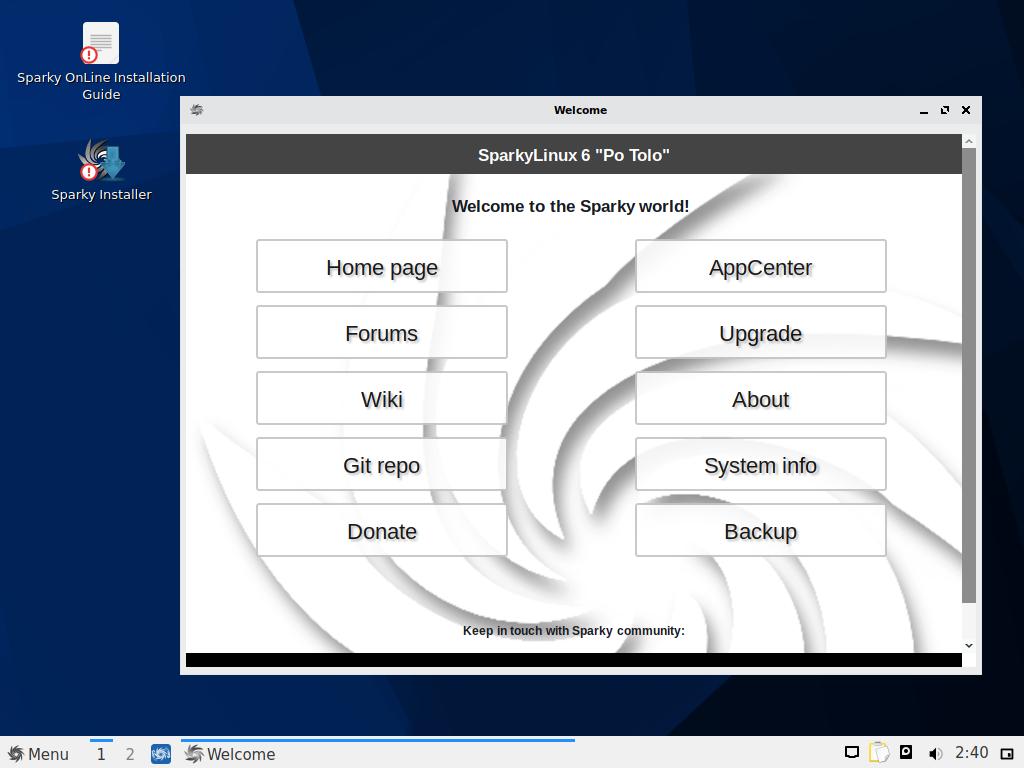
Task: Click the Upgrade button
Action: click(760, 332)
